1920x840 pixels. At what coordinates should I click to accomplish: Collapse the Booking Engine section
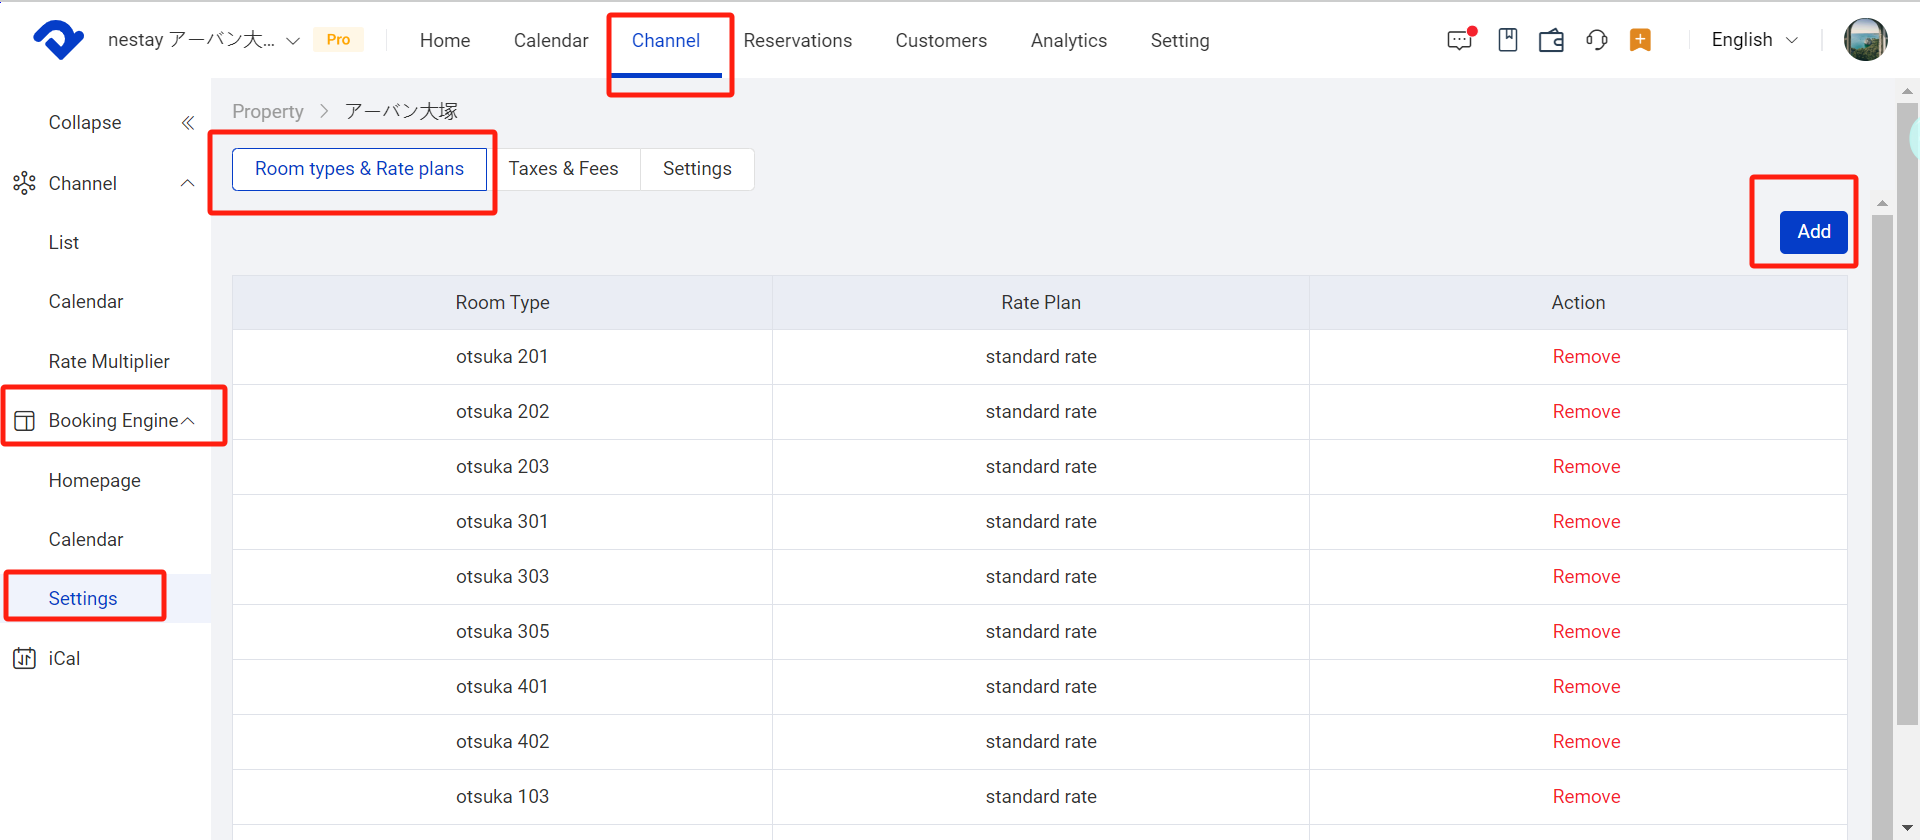pos(188,421)
